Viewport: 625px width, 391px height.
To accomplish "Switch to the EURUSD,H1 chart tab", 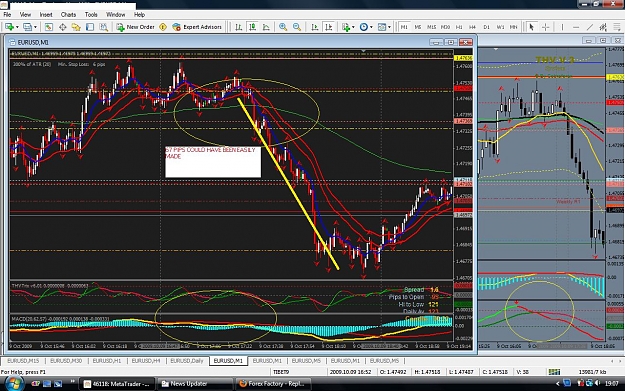I will (x=107, y=361).
